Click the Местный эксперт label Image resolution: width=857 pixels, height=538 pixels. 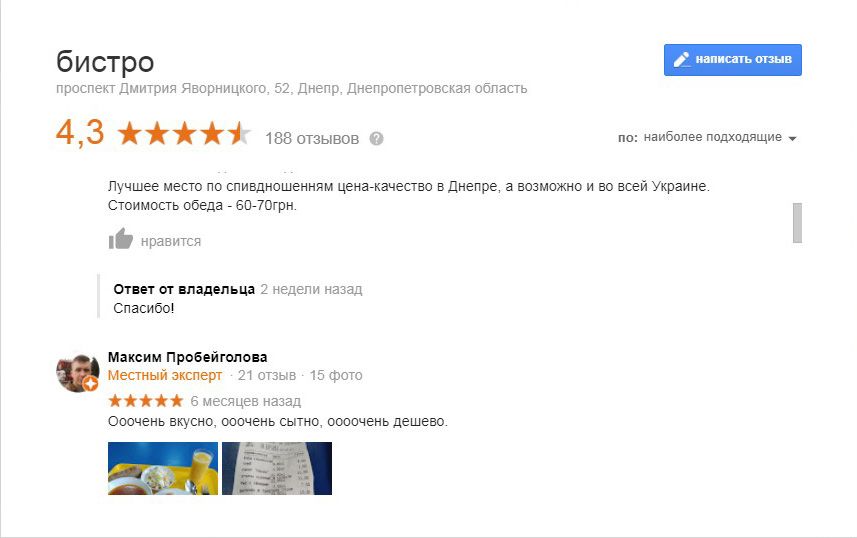pos(165,376)
